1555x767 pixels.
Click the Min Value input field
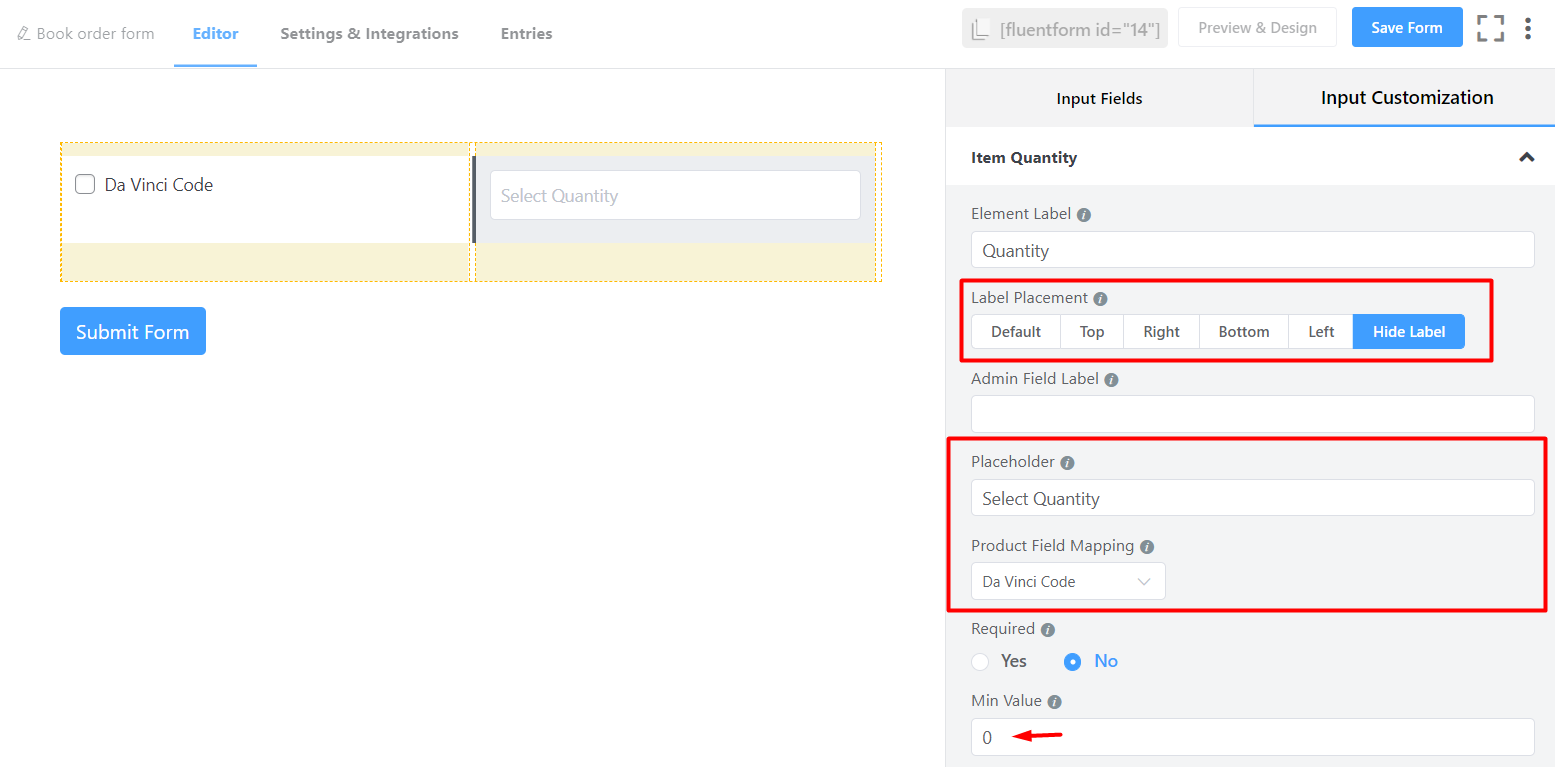1251,737
